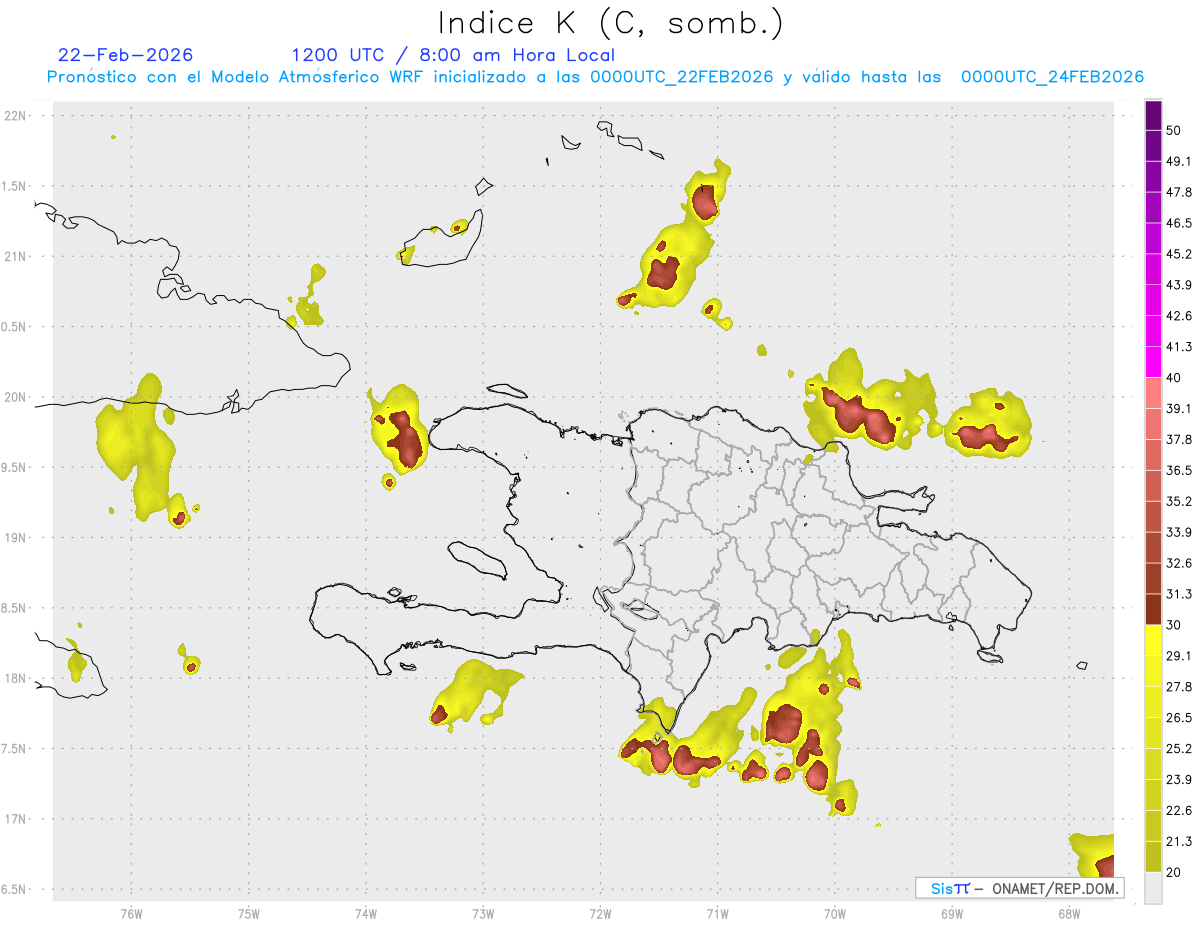Click the "25.2" colorbar value
This screenshot has height=927, width=1200.
pos(1179,749)
